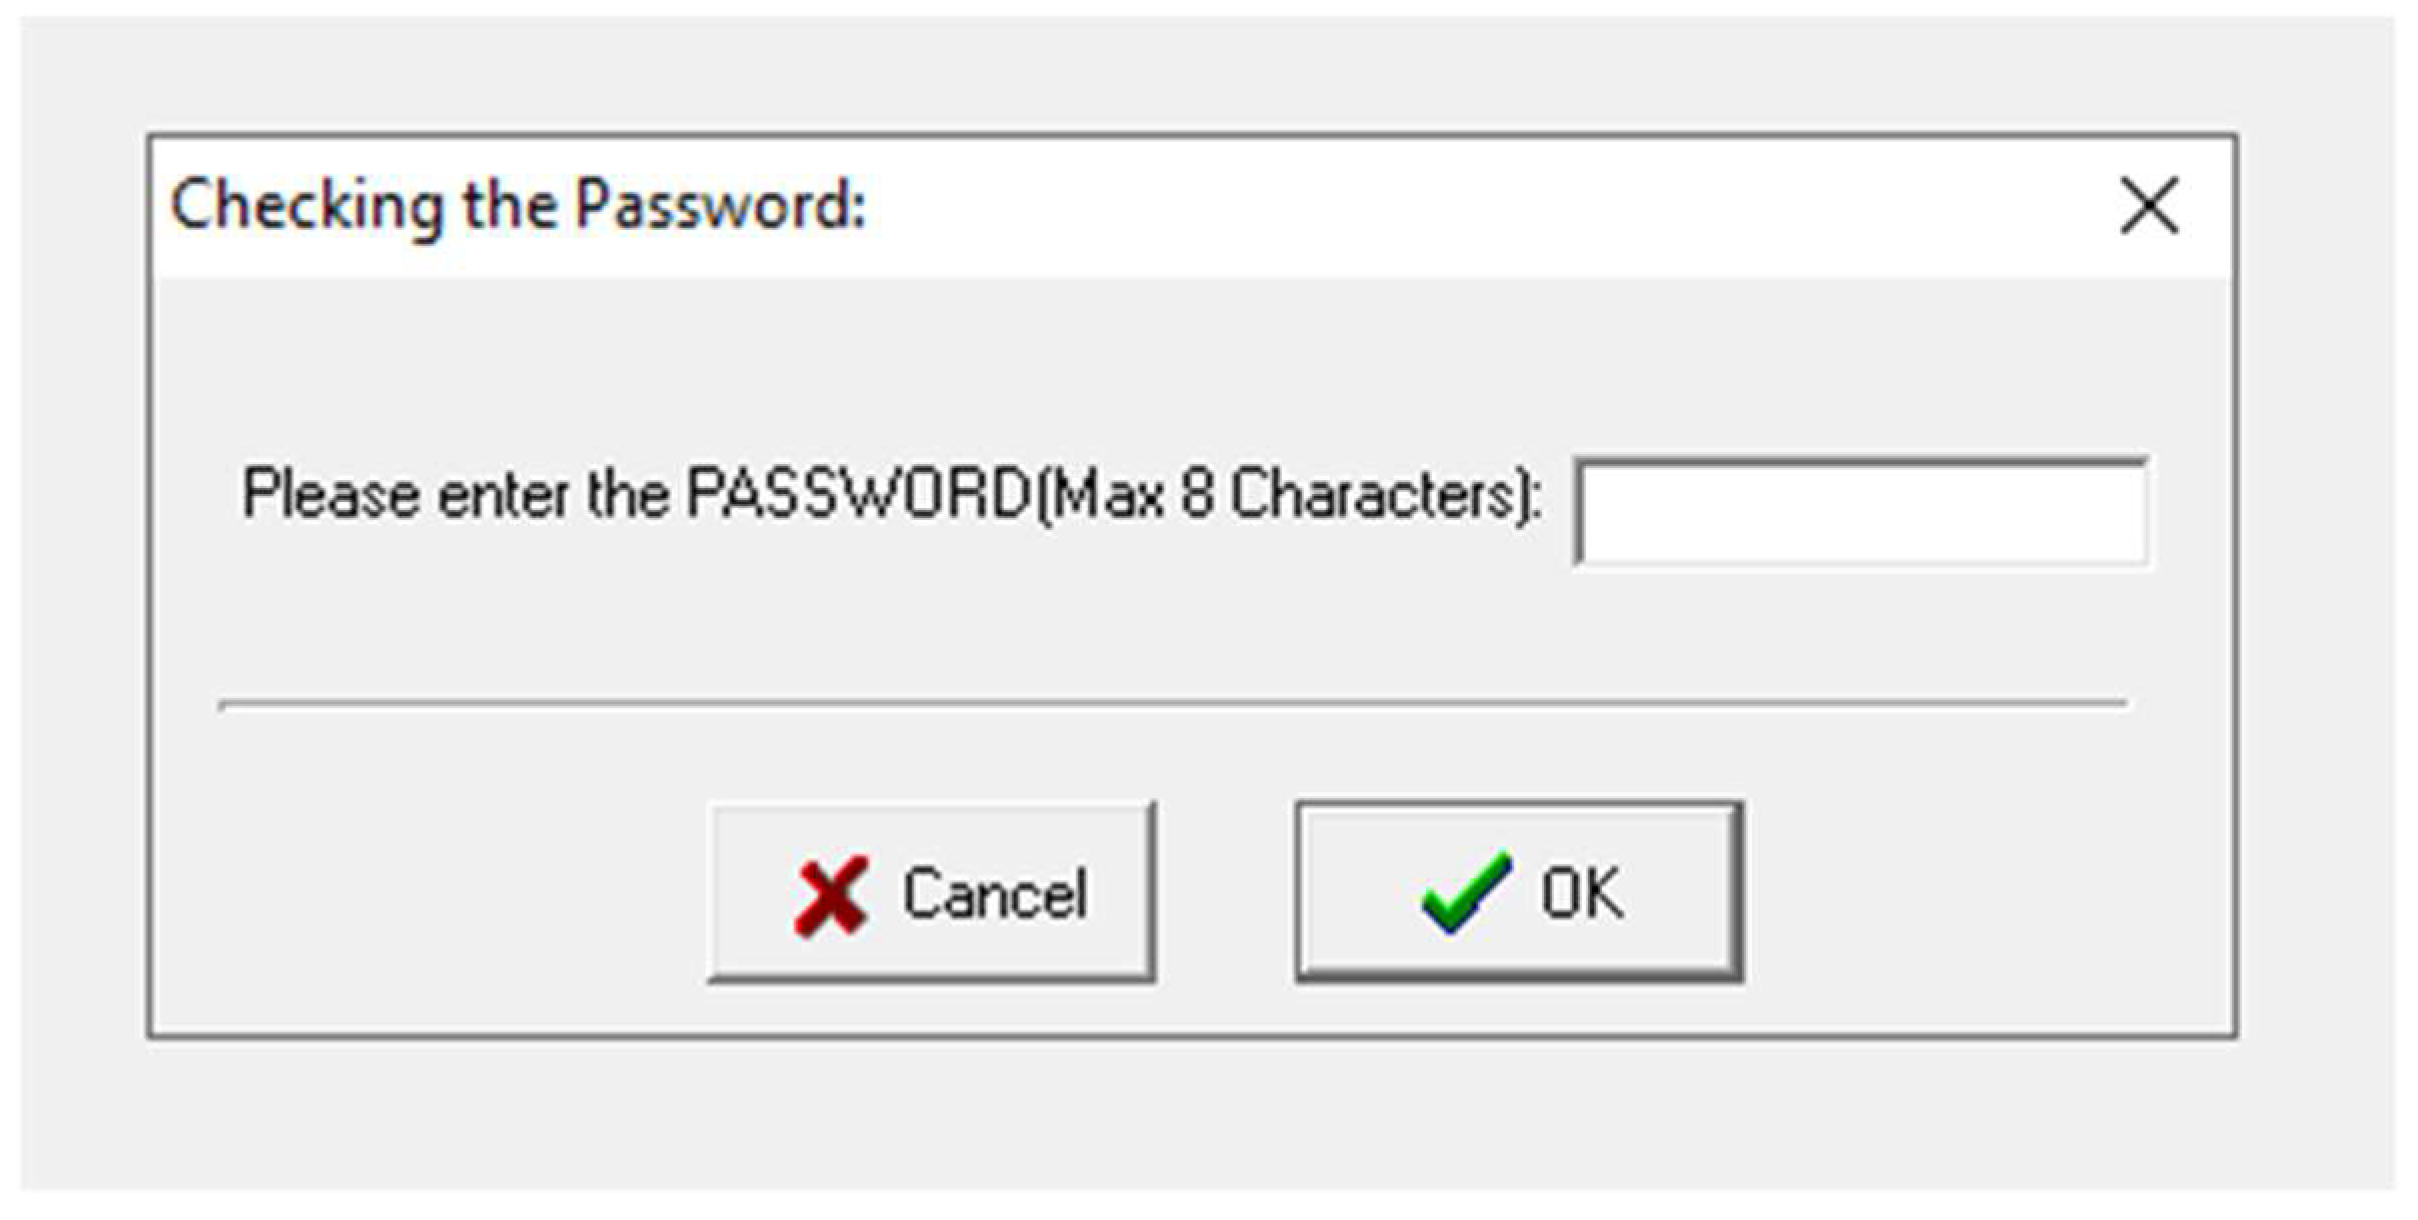The image size is (2418, 1220).
Task: Click the "OK" text on the button
Action: tap(1581, 893)
